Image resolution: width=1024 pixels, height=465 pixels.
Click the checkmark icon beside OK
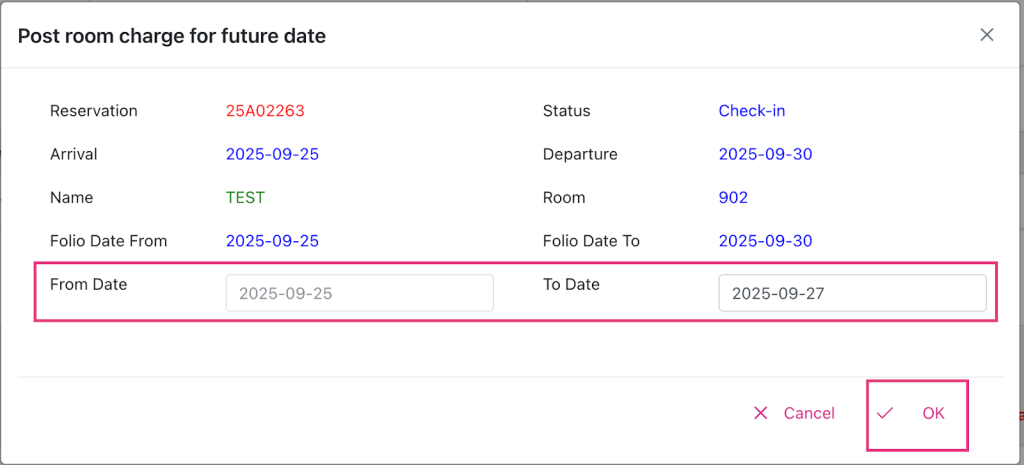885,413
